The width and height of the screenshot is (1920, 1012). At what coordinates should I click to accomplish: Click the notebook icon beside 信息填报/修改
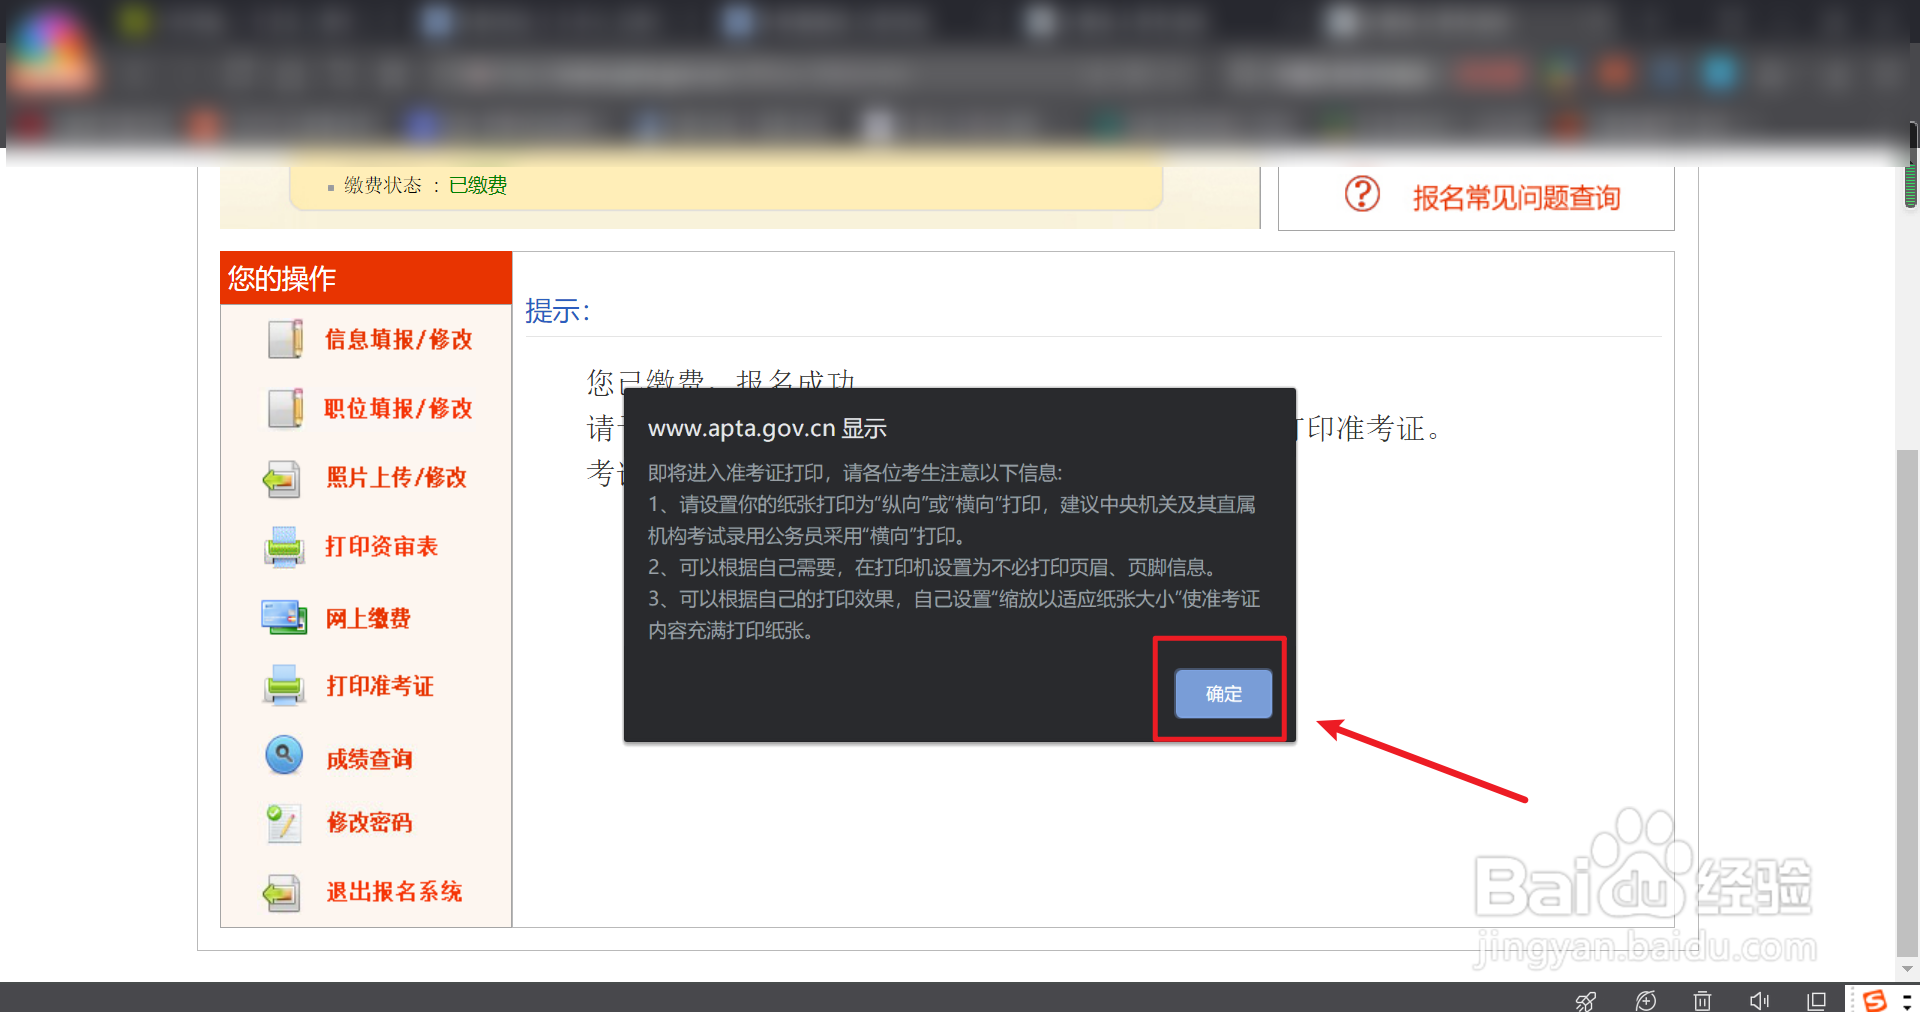click(x=285, y=339)
